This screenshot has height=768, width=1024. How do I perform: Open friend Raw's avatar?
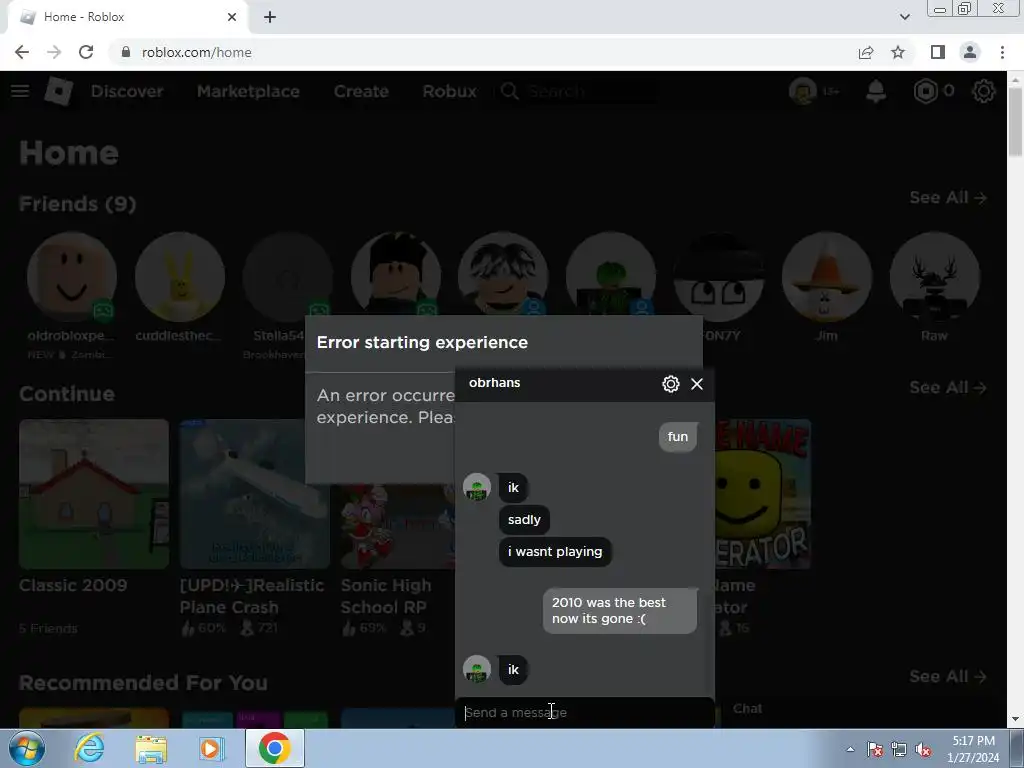(934, 277)
